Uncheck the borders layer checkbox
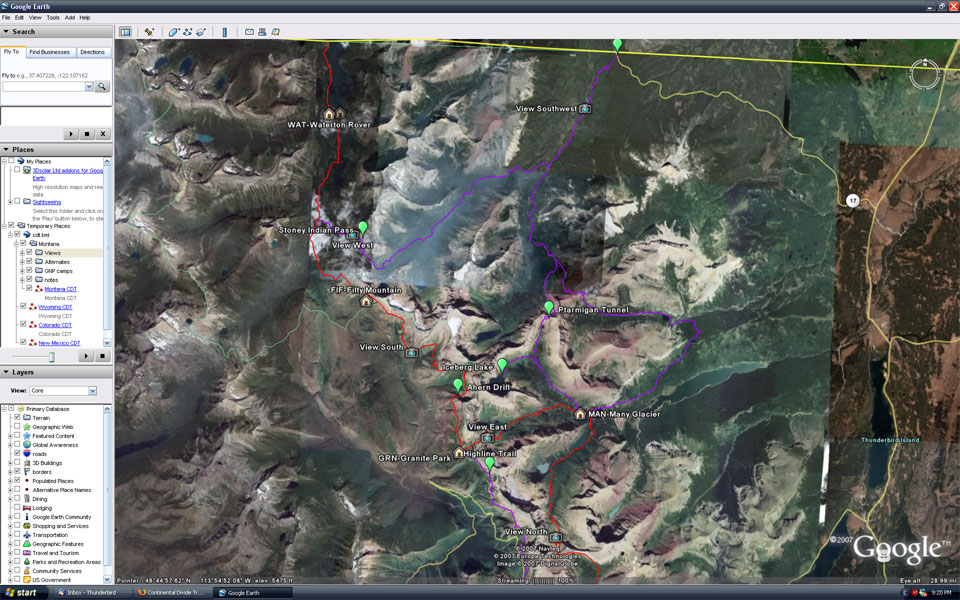The height and width of the screenshot is (600, 960). 18,471
